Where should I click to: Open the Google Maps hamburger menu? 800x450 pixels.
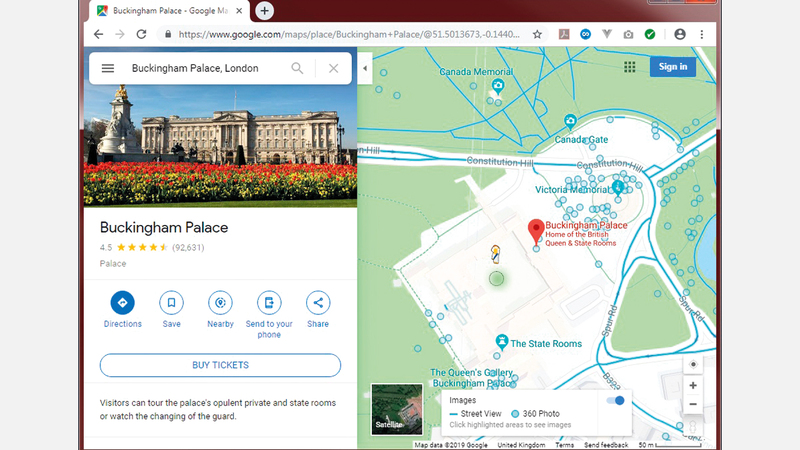click(108, 69)
